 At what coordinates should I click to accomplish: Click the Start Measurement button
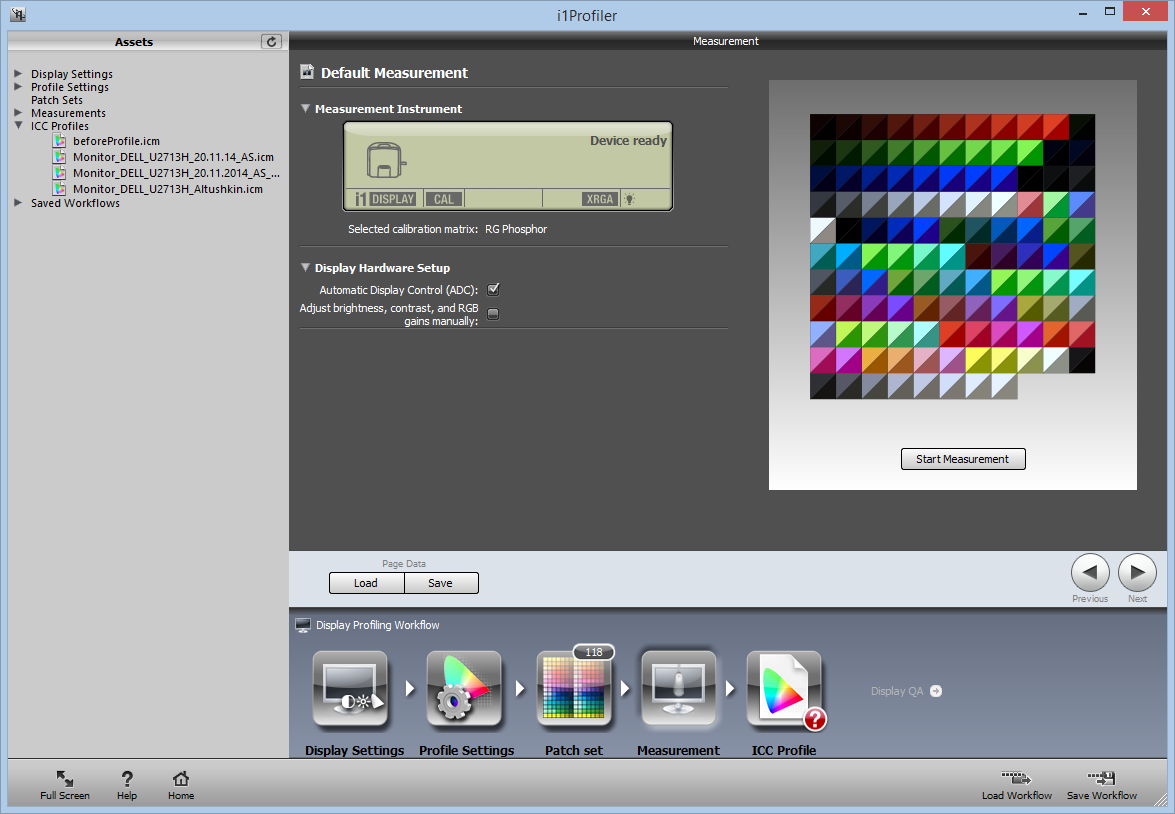pos(963,459)
